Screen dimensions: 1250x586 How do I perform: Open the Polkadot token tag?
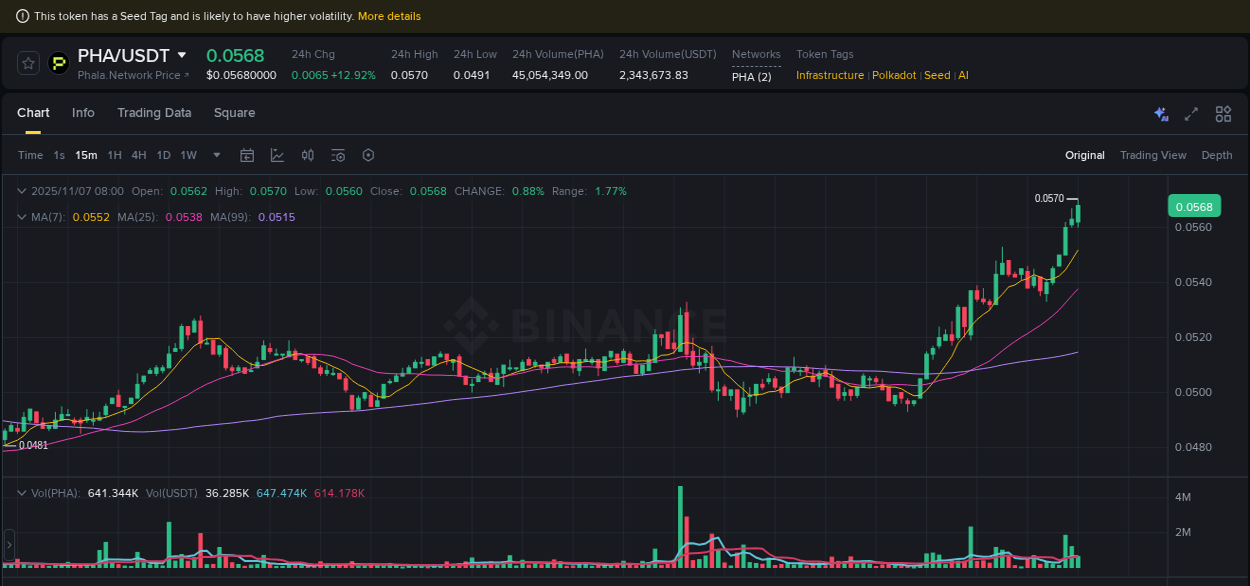coord(894,75)
